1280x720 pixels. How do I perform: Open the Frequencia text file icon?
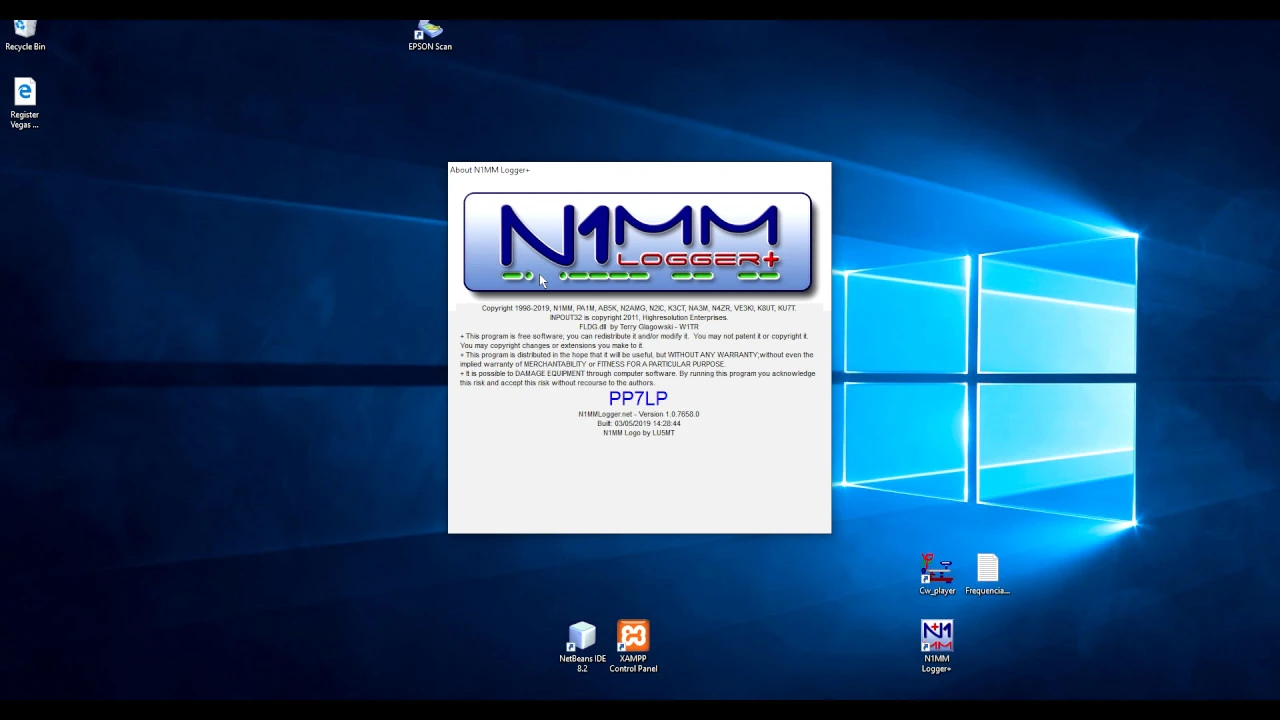tap(987, 575)
